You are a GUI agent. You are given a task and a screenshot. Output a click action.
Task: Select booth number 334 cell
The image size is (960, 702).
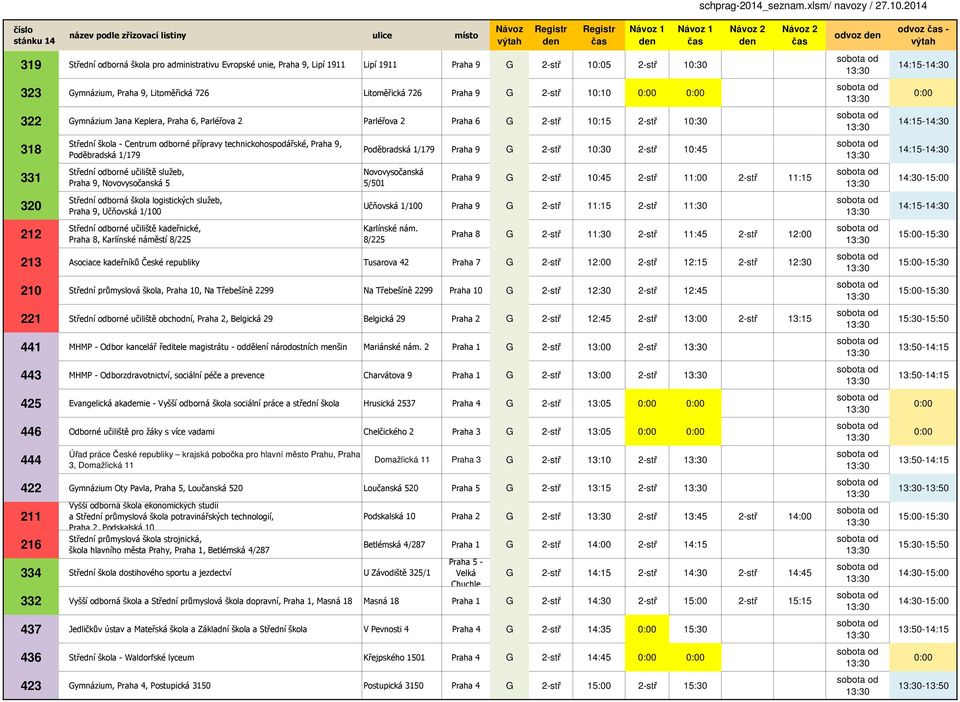pyautogui.click(x=31, y=572)
